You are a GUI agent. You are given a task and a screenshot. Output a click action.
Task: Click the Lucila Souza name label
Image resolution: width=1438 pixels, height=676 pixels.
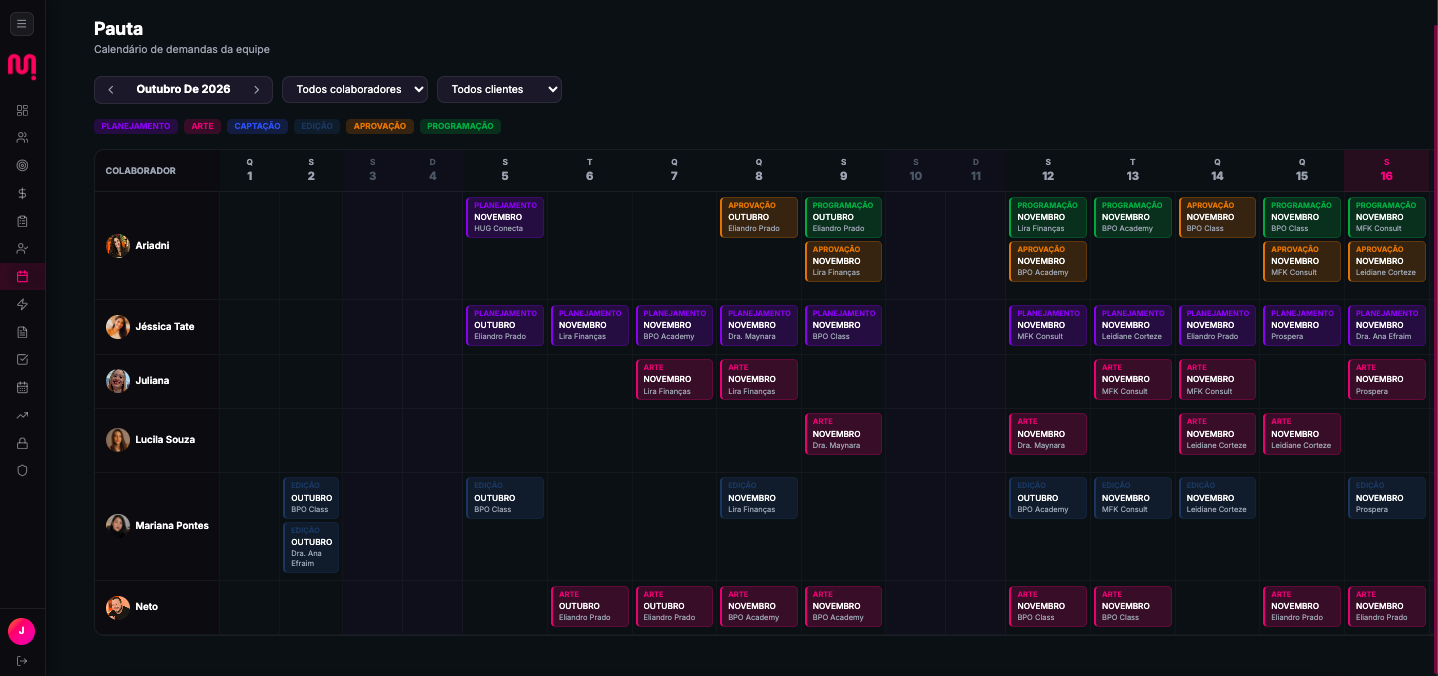click(165, 440)
